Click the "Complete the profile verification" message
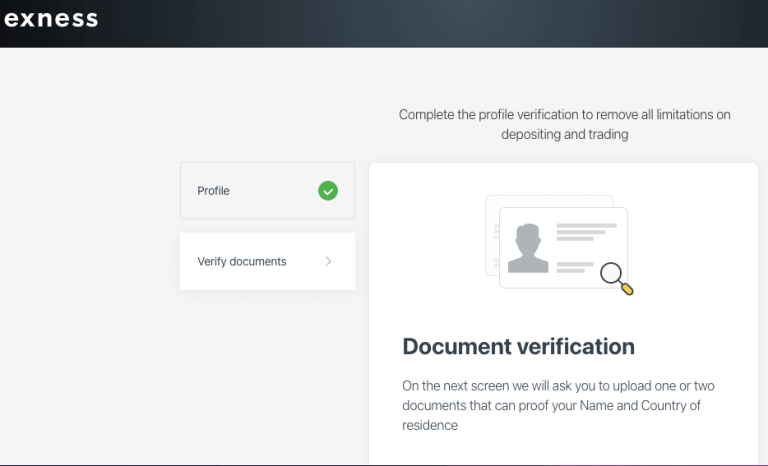 564,115
